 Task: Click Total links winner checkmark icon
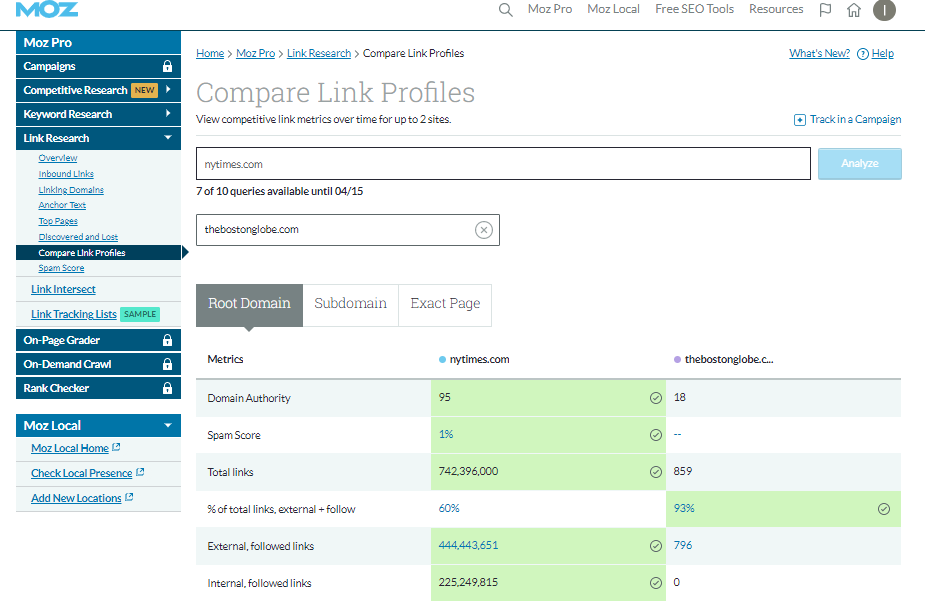click(655, 472)
